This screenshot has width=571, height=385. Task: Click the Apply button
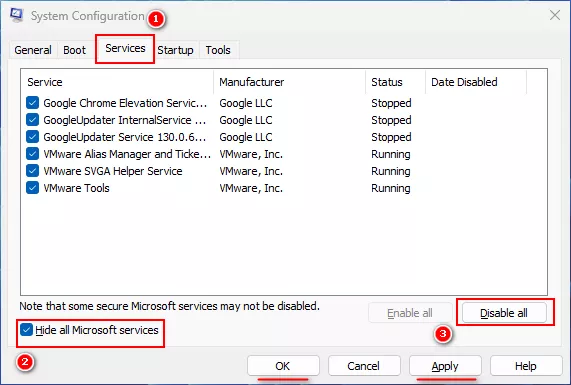tap(445, 366)
